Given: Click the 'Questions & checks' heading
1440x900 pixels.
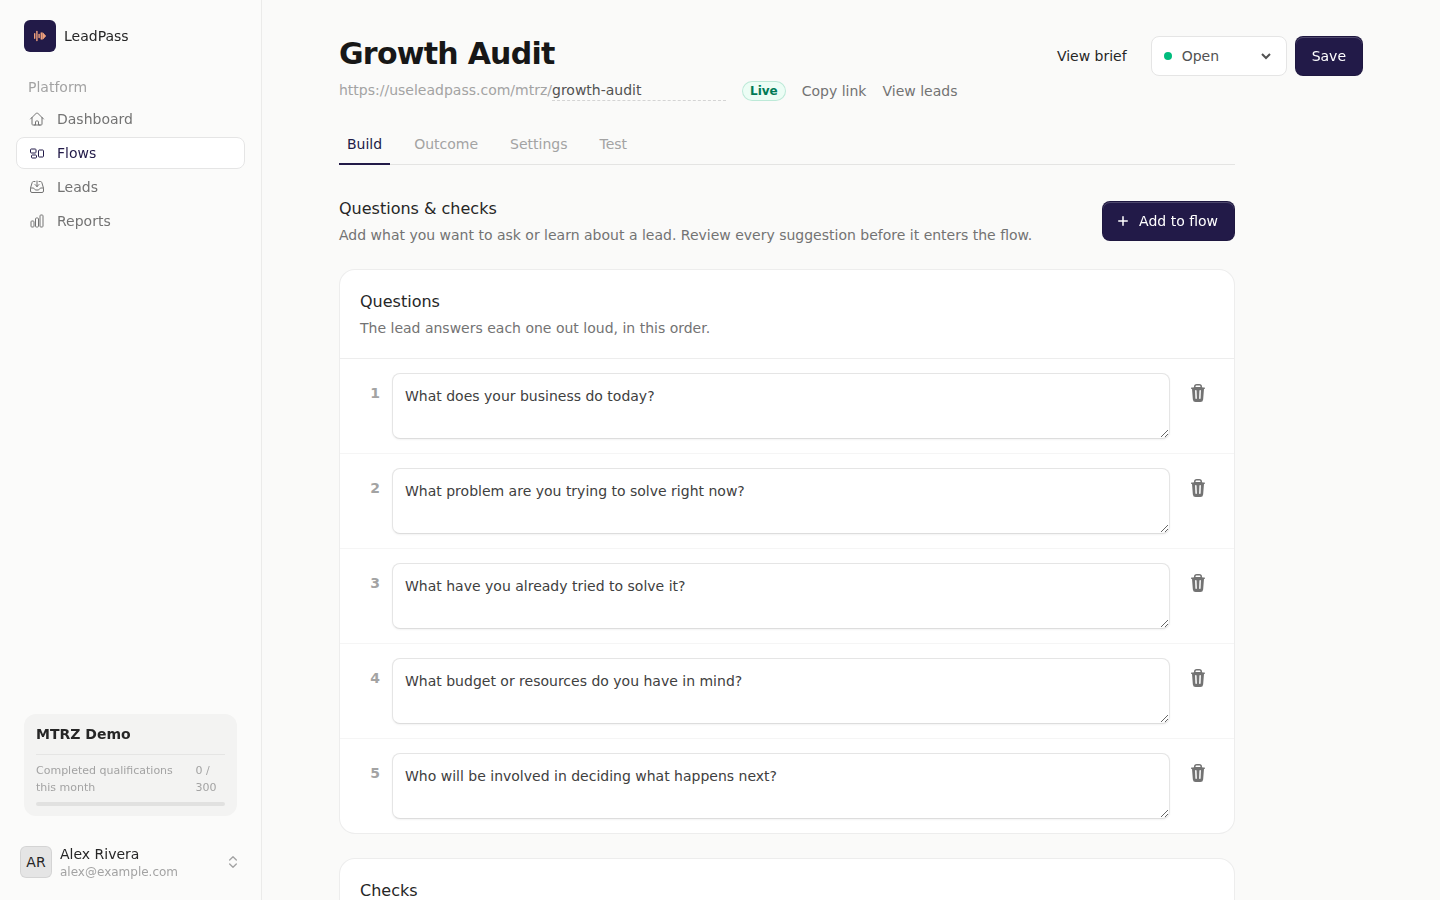Looking at the screenshot, I should (418, 208).
